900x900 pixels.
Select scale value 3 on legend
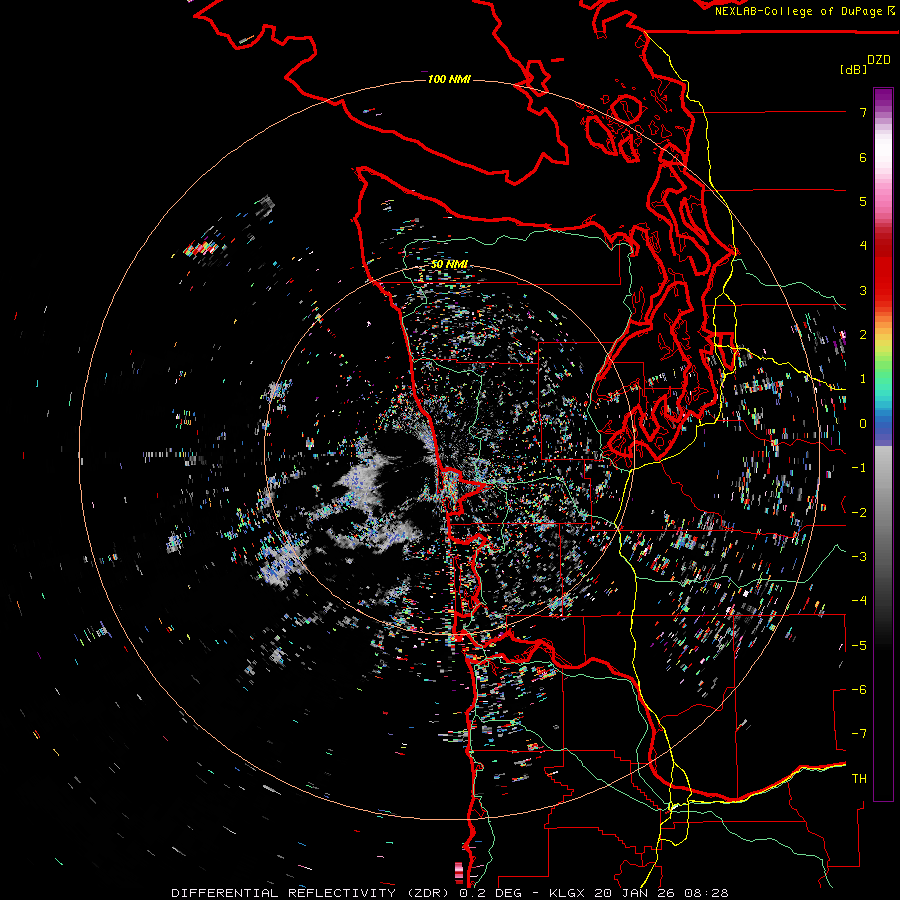click(863, 290)
